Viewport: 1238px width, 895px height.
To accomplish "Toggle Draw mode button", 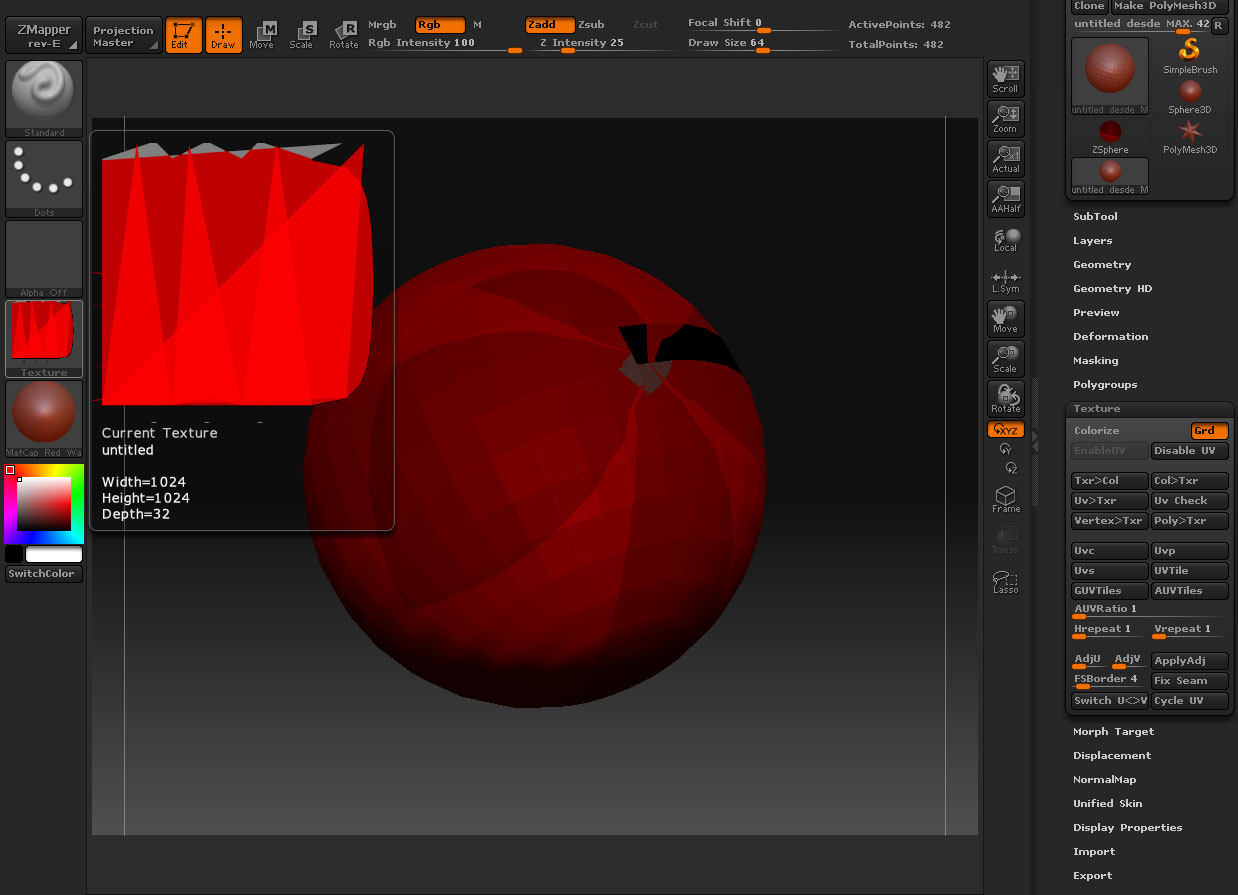I will click(223, 35).
